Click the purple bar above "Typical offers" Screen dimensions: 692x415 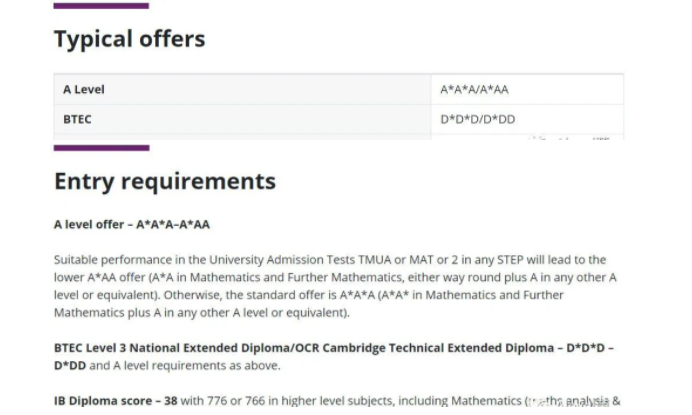point(101,6)
